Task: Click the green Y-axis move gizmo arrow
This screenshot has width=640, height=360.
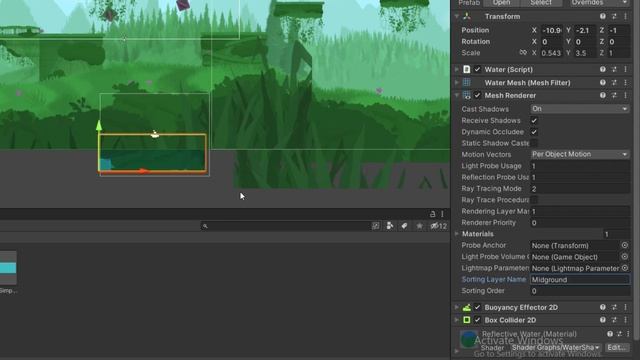Action: click(99, 126)
